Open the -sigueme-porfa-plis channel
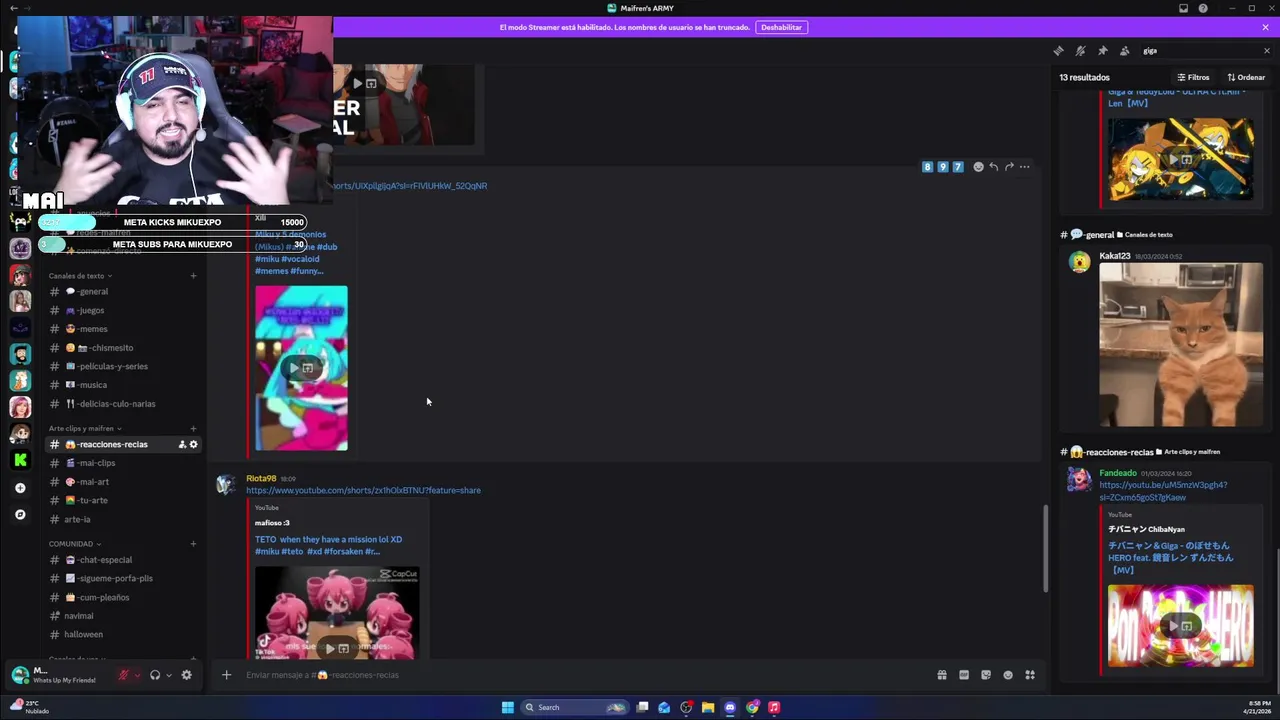Screen dimensions: 1280x720 click(x=124, y=578)
